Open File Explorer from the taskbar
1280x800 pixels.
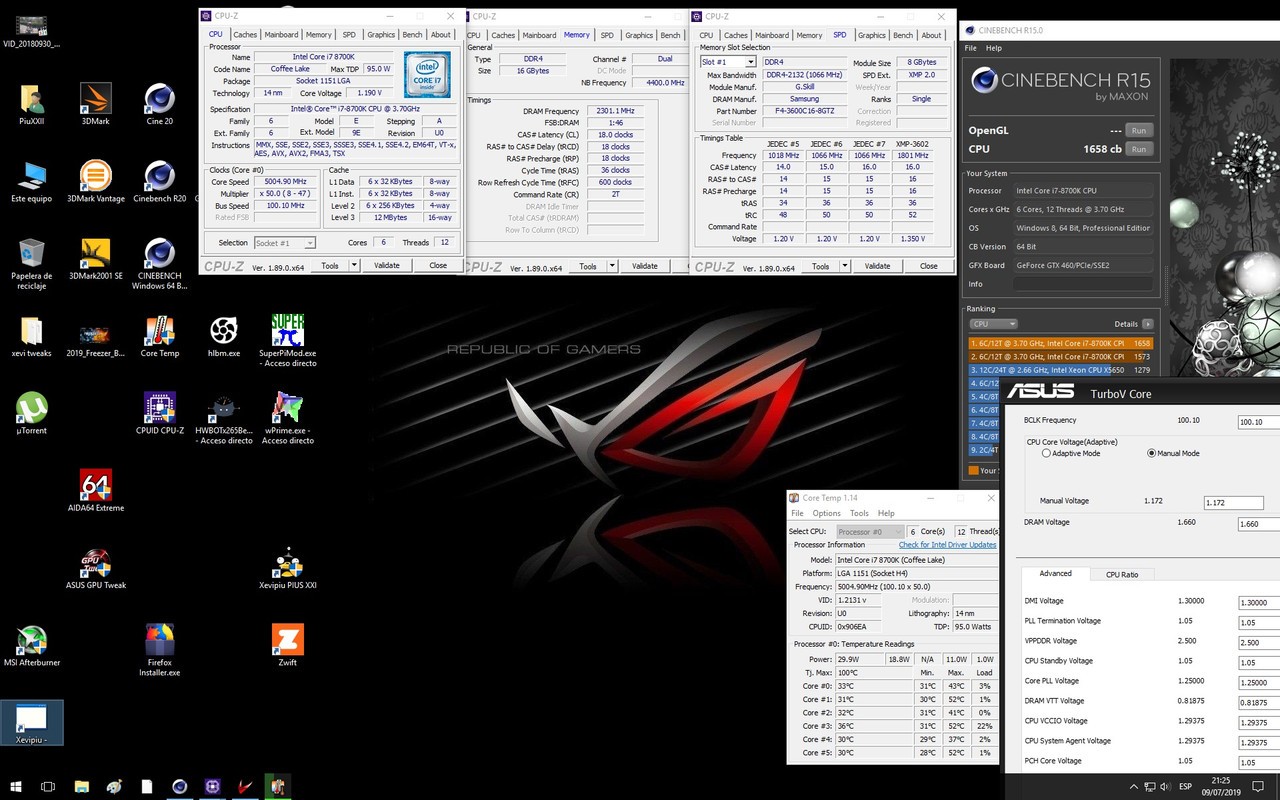coord(82,787)
